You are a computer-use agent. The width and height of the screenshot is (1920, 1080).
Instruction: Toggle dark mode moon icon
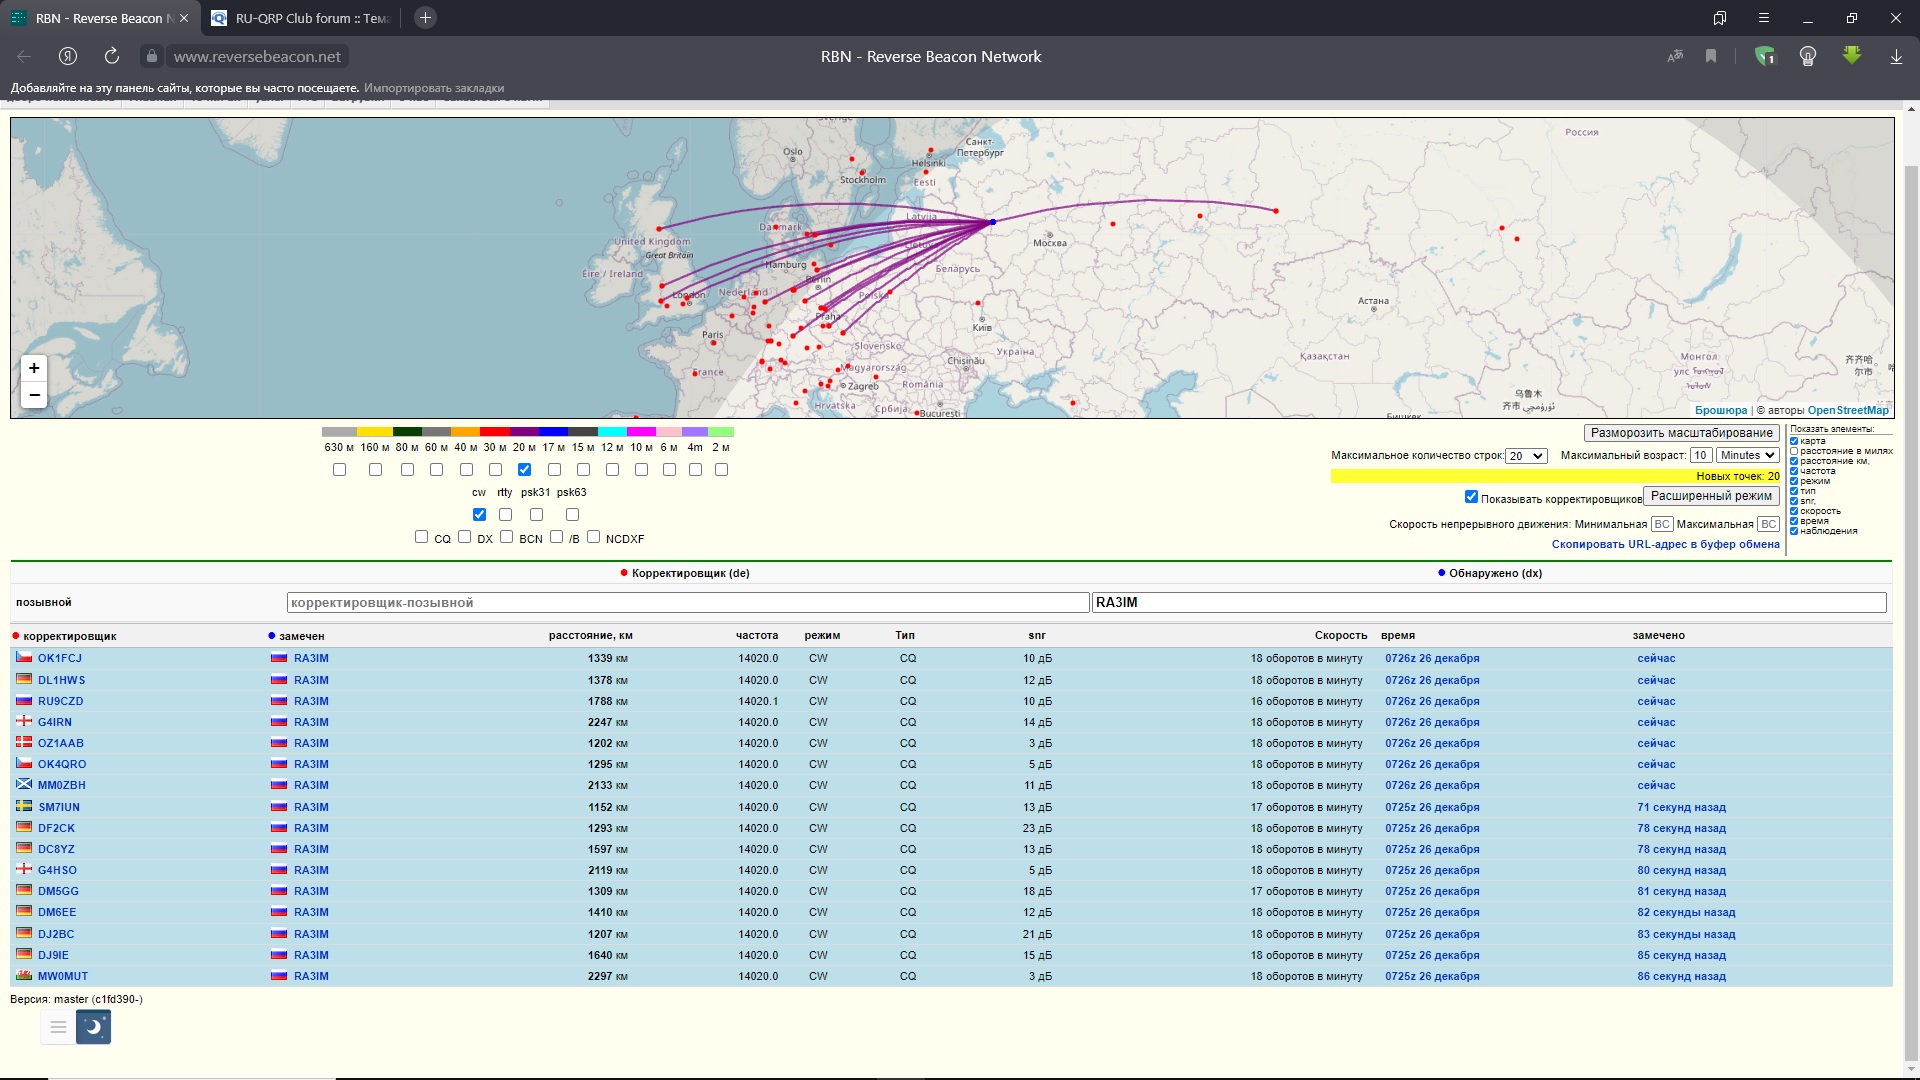[x=94, y=1026]
